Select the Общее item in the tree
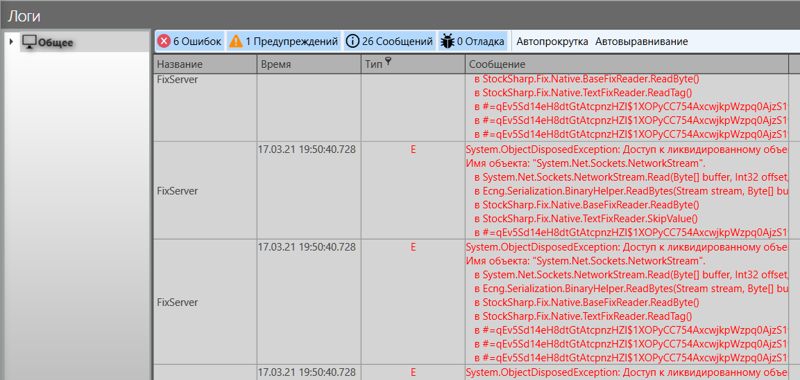 [x=56, y=42]
